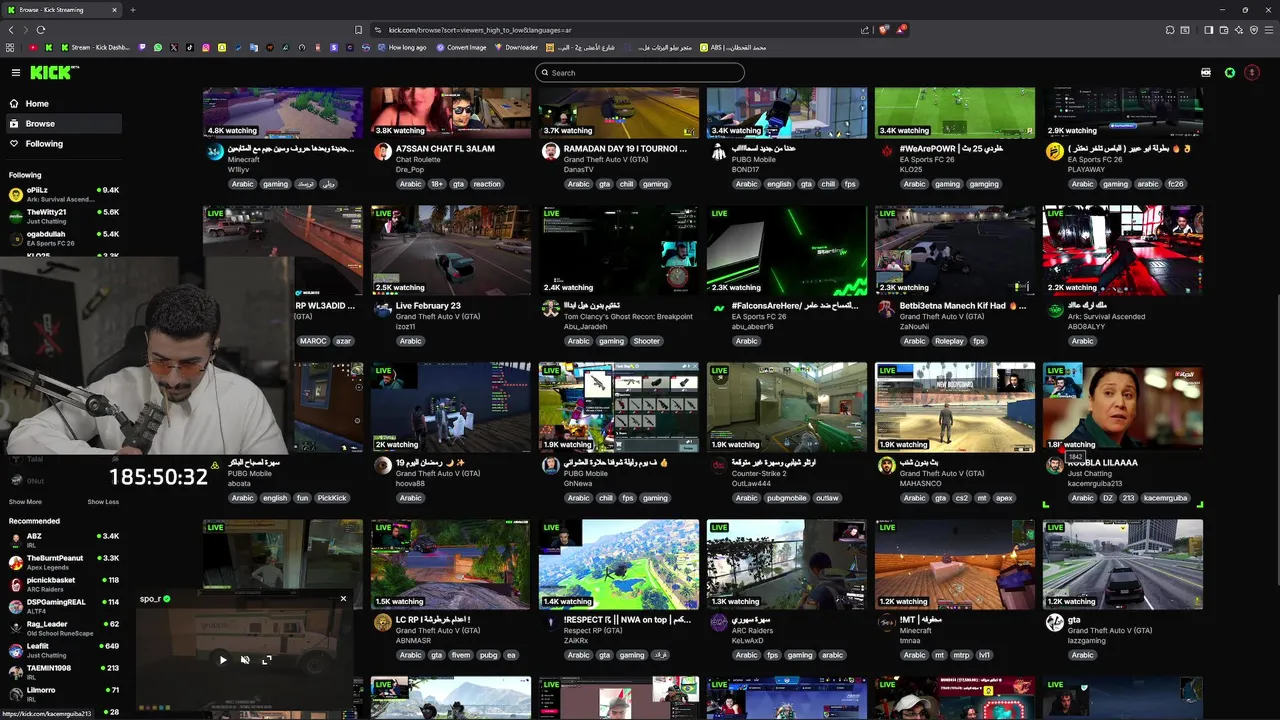
Task: Open ogabdullah channel in the Following list
Action: pyautogui.click(x=63, y=239)
